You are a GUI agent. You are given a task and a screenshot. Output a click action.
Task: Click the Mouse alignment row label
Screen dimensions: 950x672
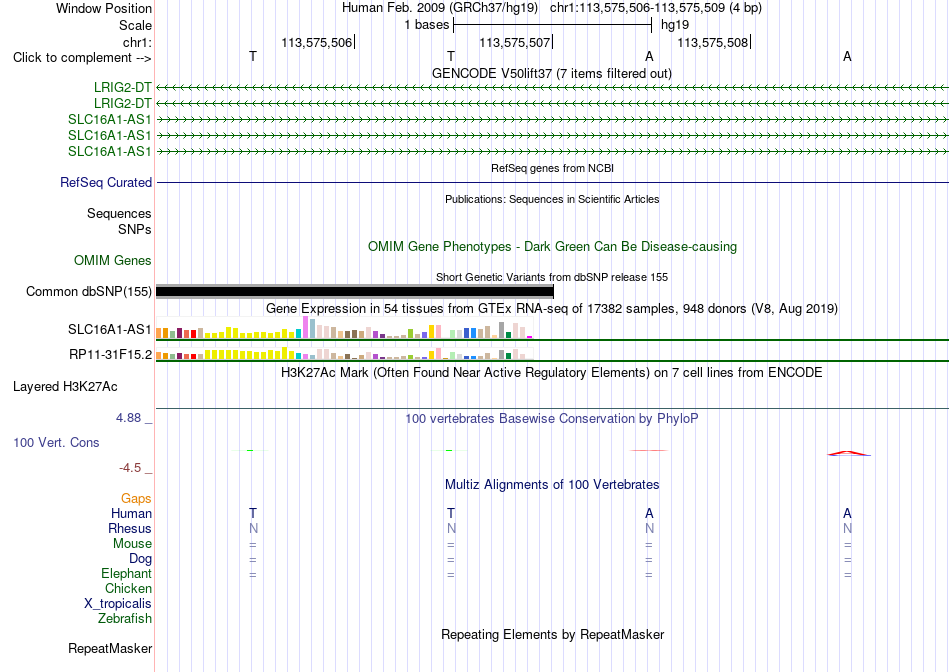[x=132, y=544]
